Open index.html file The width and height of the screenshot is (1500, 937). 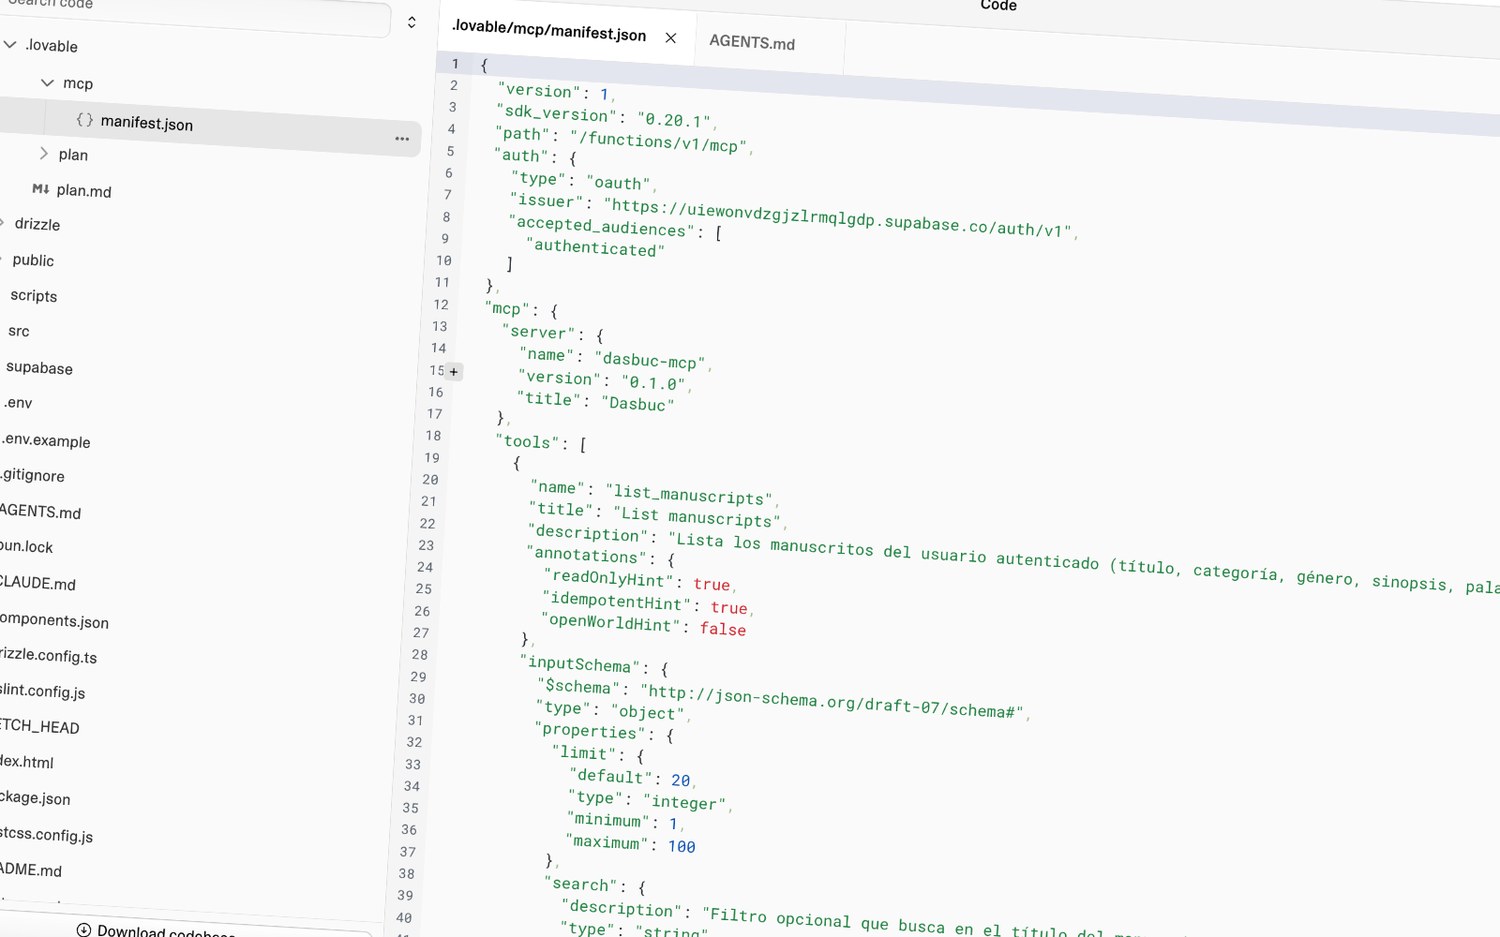coord(26,761)
